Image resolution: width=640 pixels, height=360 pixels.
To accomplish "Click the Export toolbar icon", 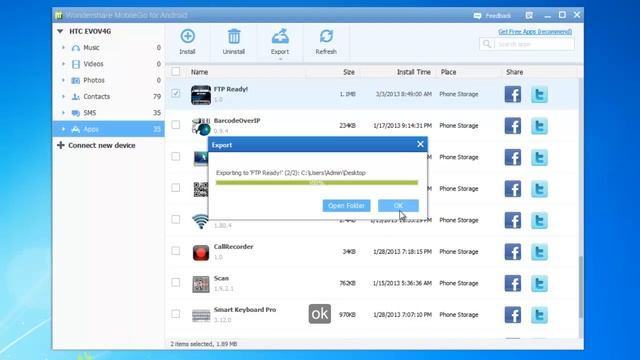I will pyautogui.click(x=280, y=36).
